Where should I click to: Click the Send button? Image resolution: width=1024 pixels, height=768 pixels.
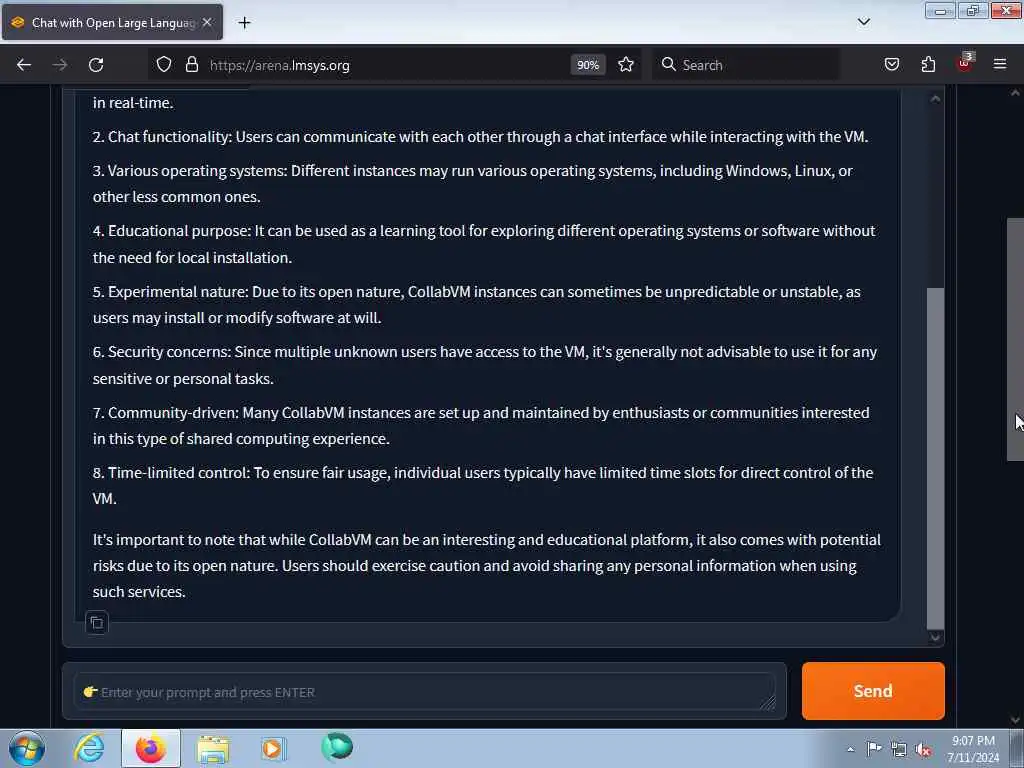click(873, 691)
